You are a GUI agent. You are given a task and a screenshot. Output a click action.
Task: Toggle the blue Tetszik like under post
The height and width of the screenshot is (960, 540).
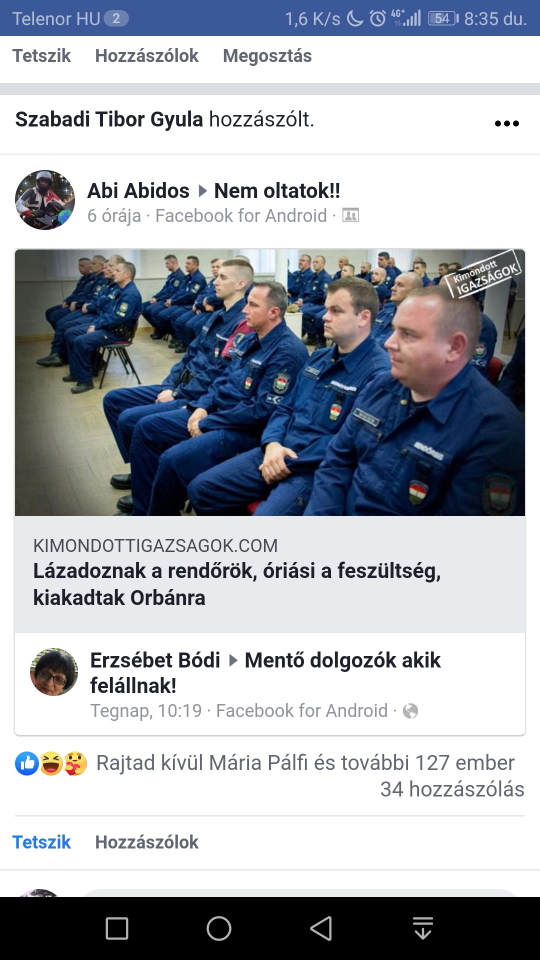(42, 842)
